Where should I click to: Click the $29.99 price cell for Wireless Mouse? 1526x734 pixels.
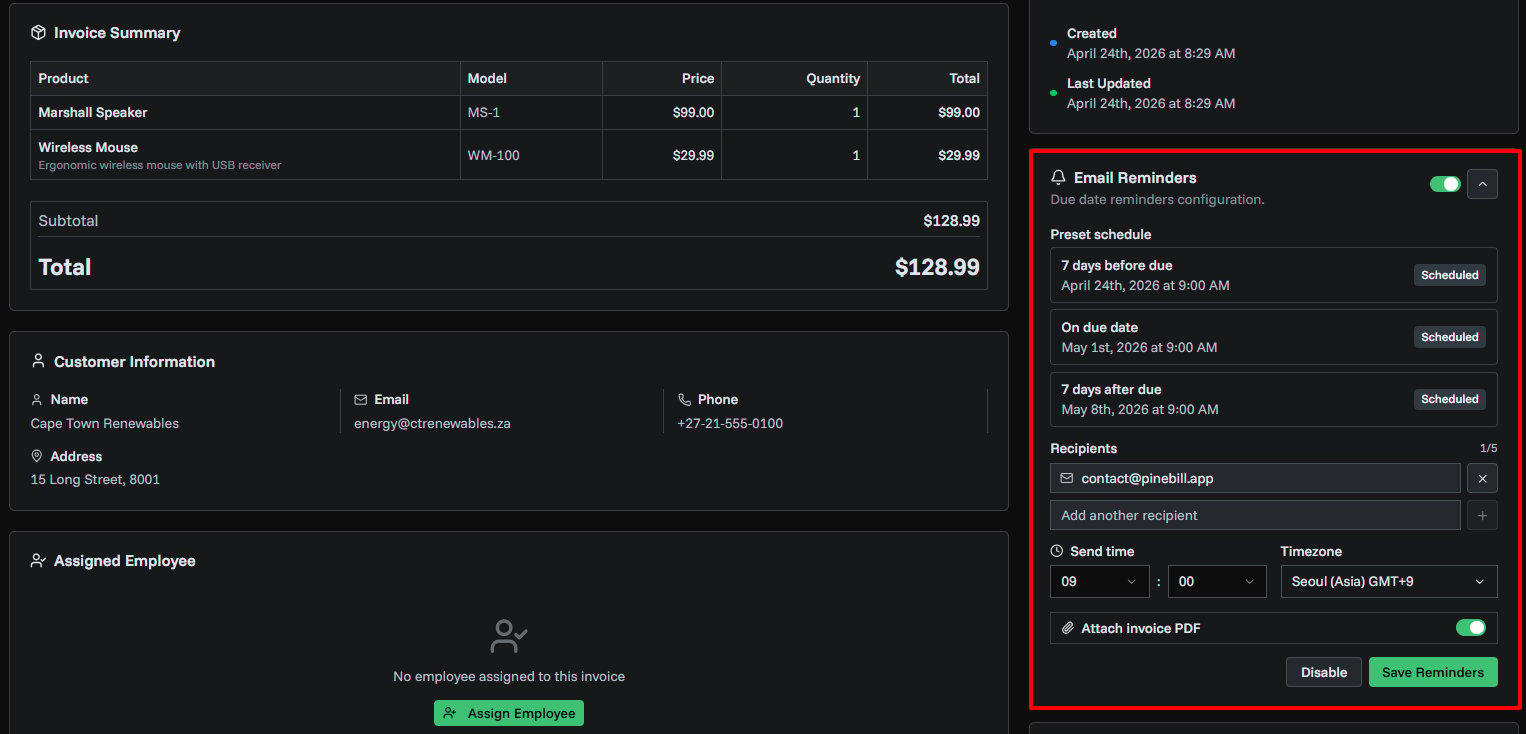coord(662,155)
